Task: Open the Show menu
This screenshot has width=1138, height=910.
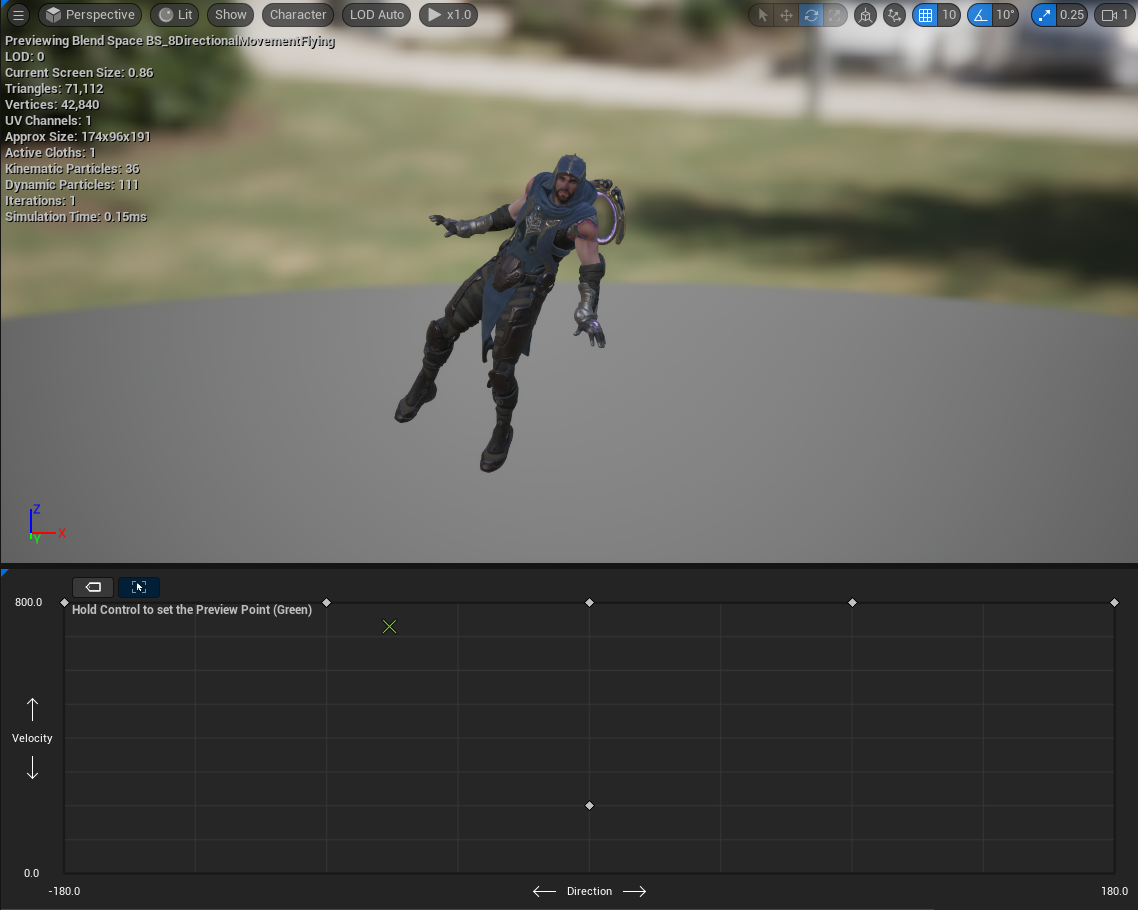Action: pyautogui.click(x=230, y=15)
